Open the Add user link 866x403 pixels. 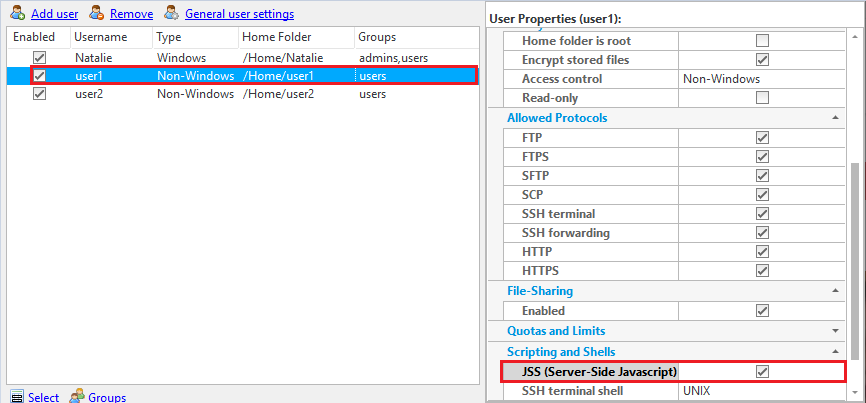[x=54, y=14]
